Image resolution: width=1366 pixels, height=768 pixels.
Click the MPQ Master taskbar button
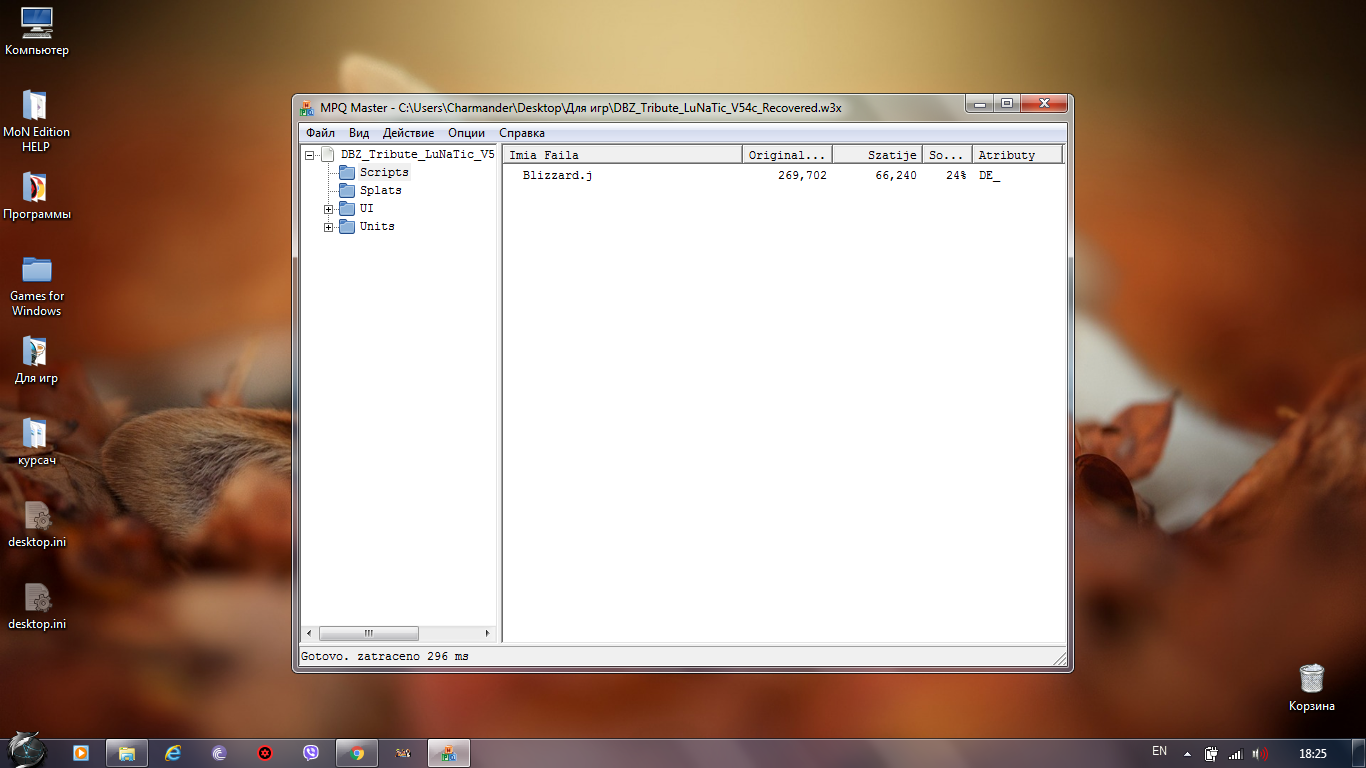tap(449, 753)
